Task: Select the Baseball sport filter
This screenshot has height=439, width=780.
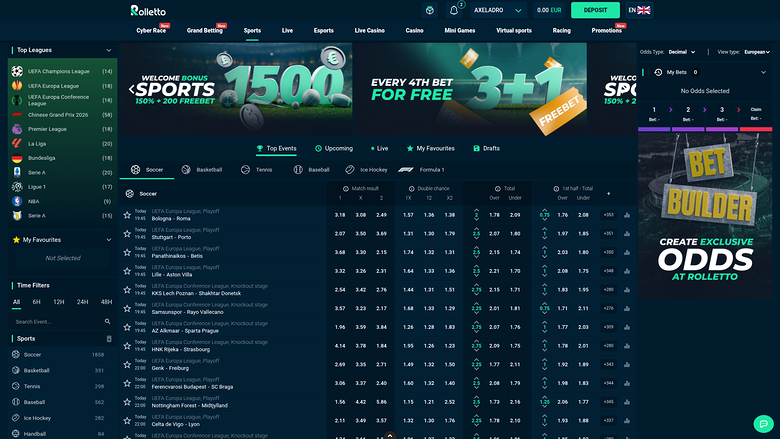Action: tap(311, 170)
